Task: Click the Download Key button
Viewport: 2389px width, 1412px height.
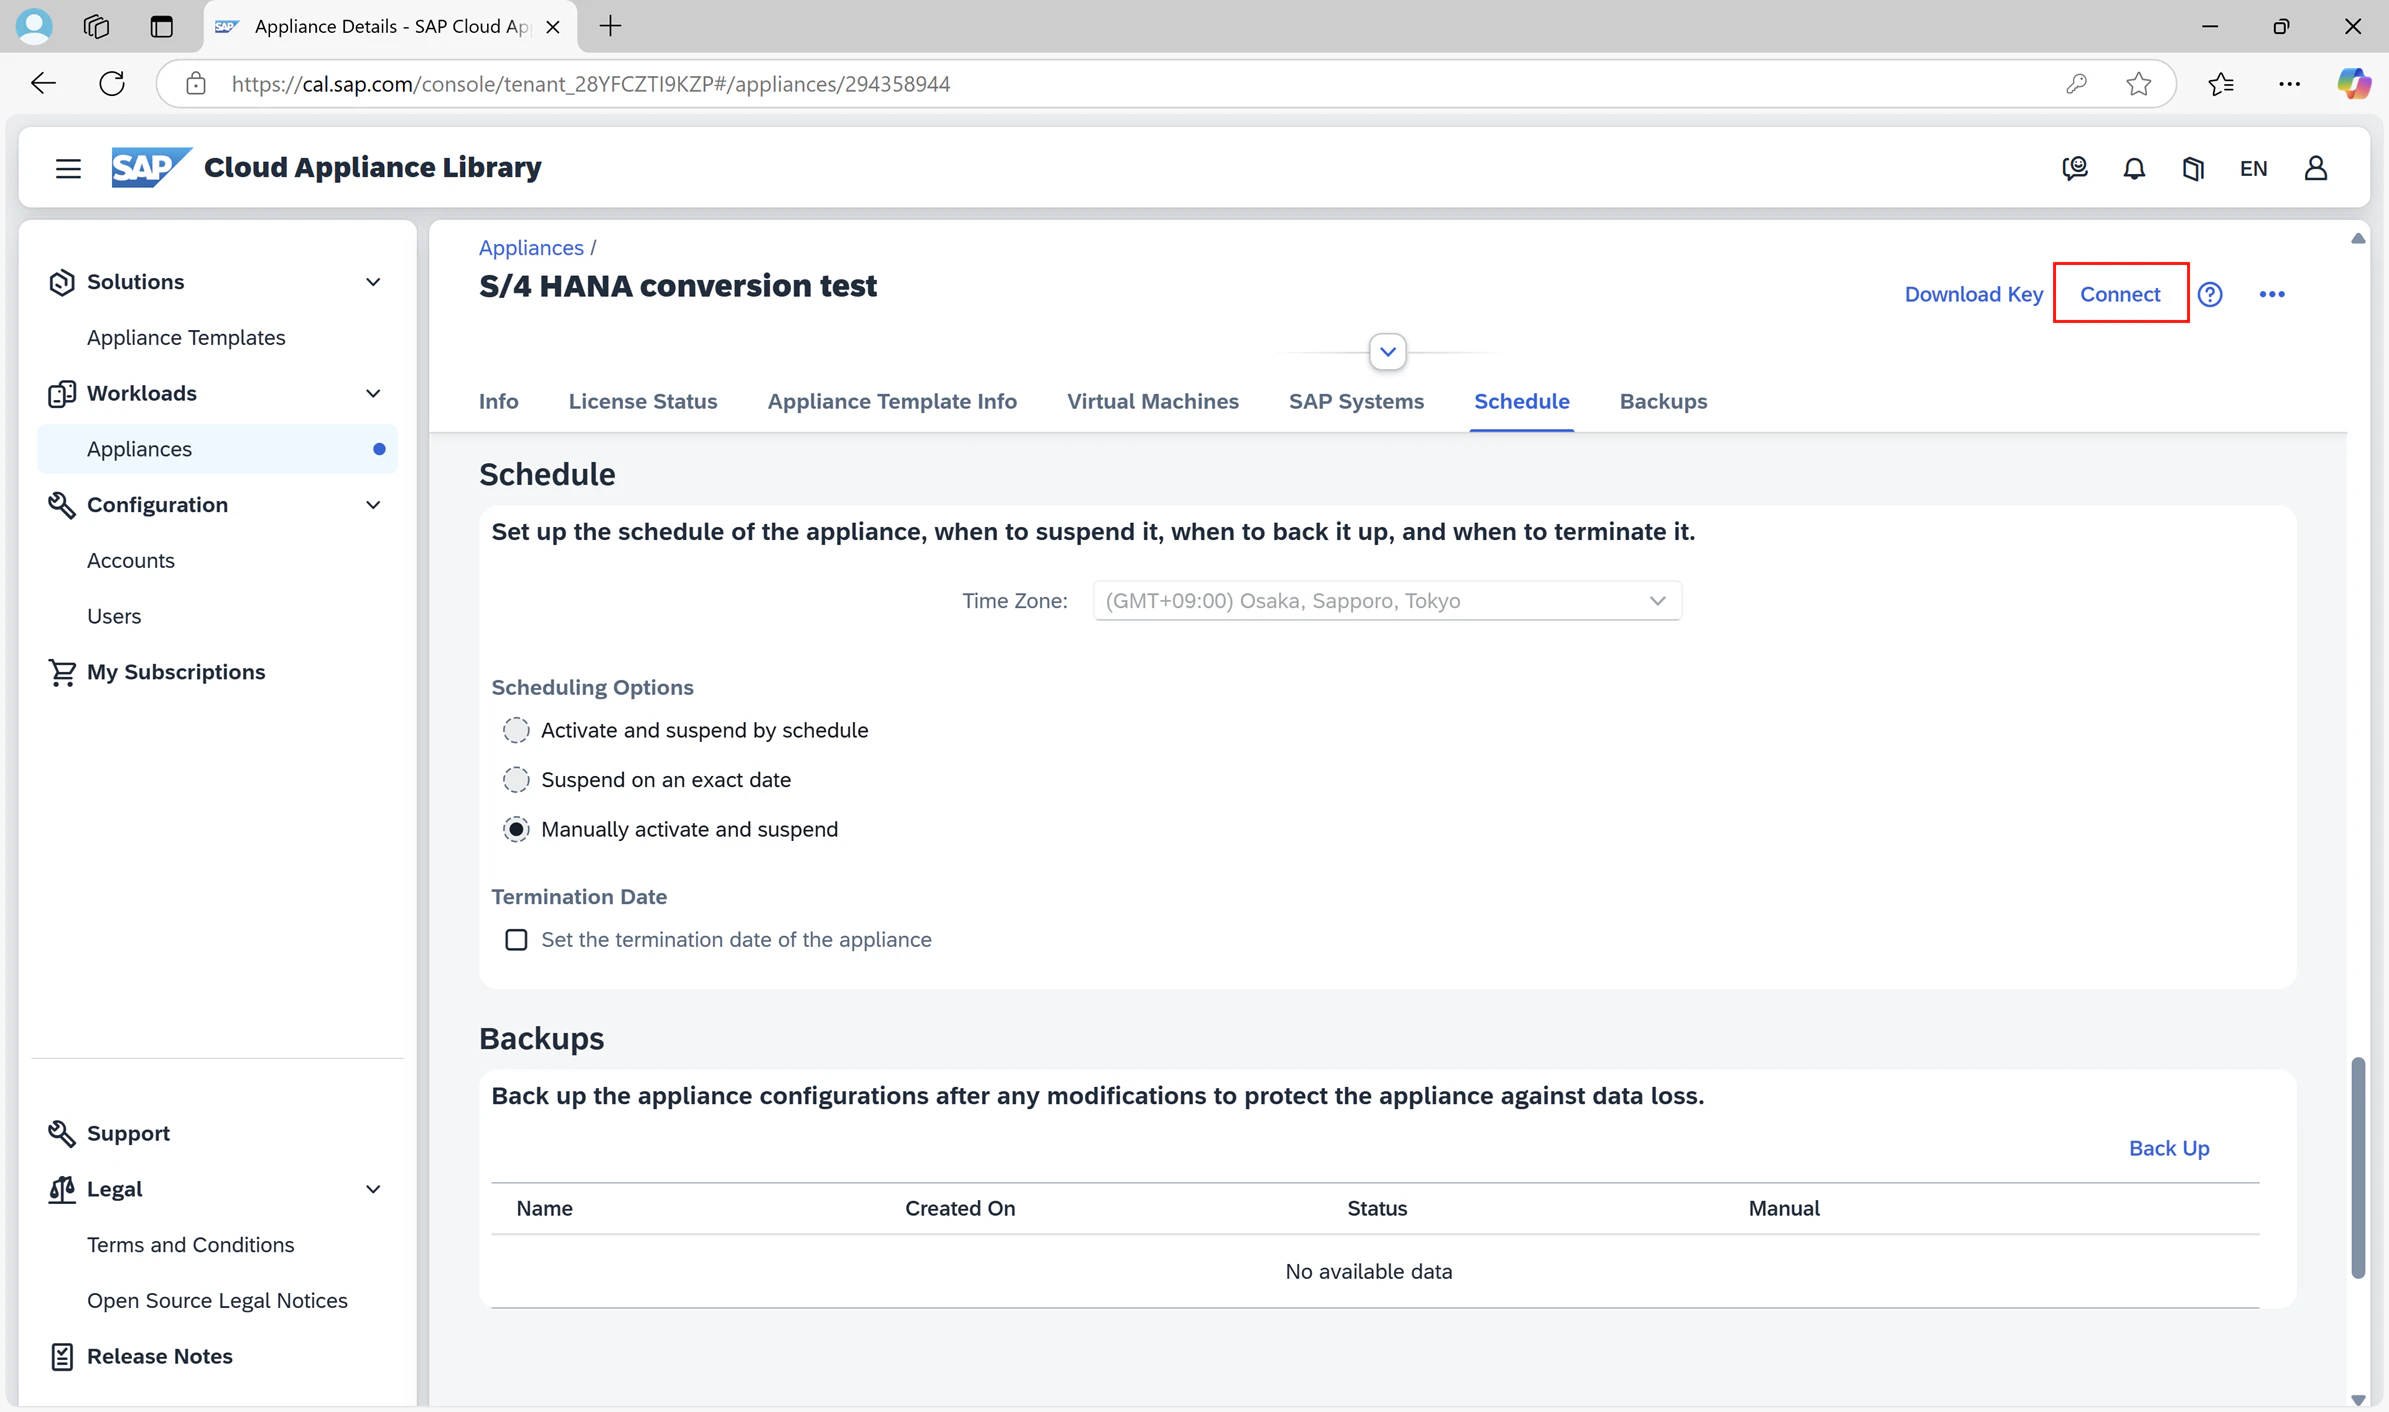Action: (x=1974, y=294)
